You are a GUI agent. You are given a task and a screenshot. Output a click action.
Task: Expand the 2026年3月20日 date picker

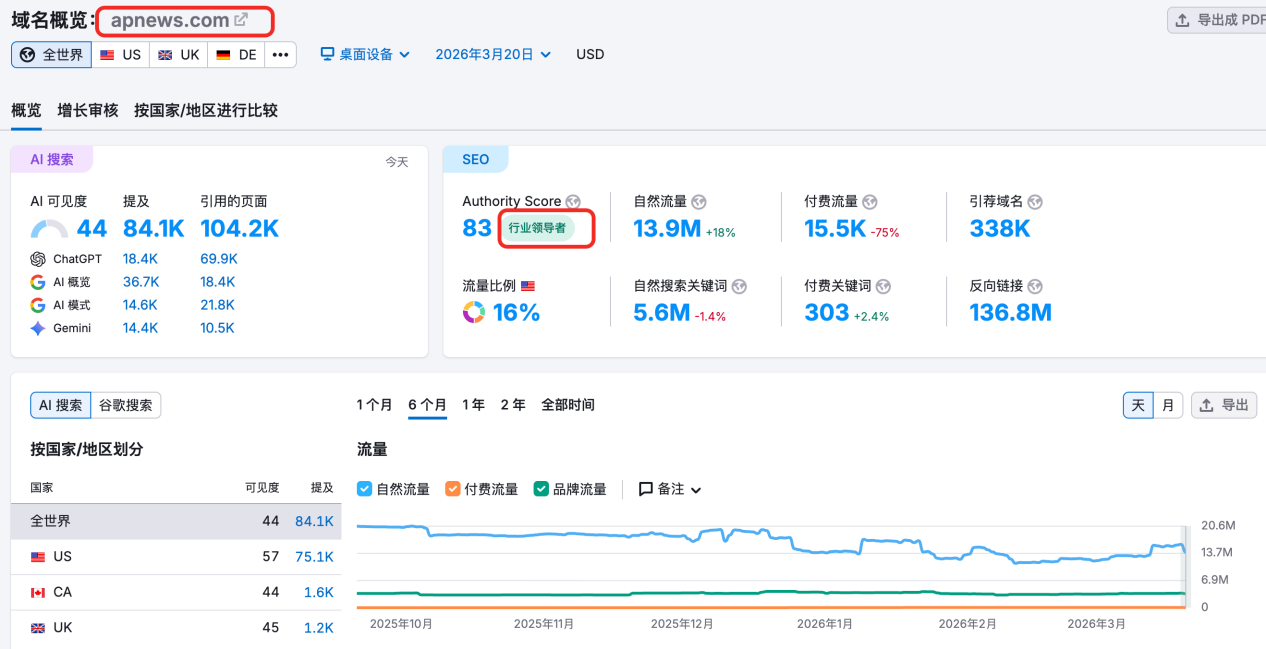(x=492, y=54)
